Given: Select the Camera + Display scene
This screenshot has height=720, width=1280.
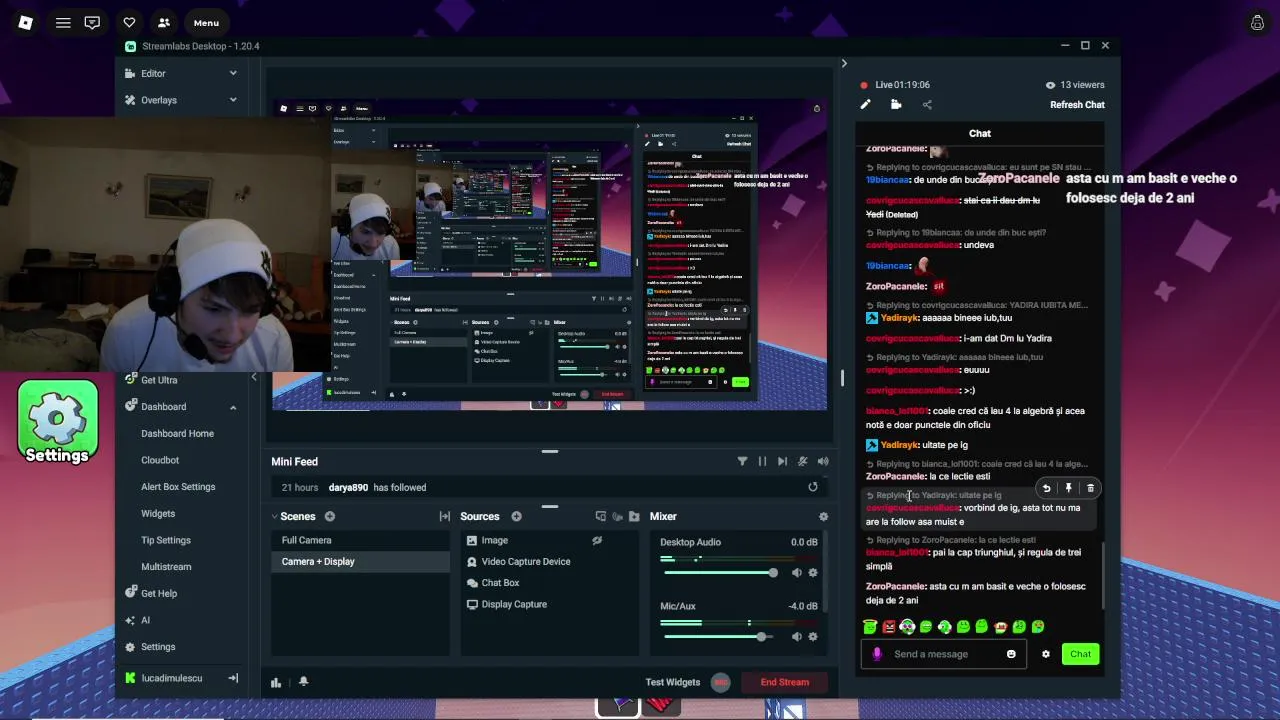Looking at the screenshot, I should point(361,561).
